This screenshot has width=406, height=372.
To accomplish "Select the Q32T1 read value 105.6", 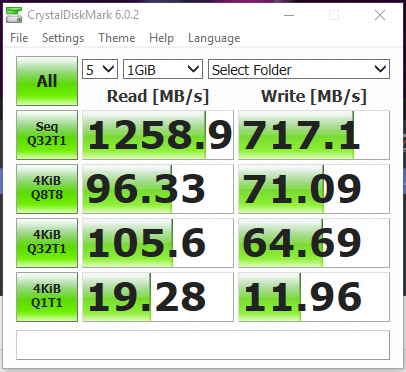I will [158, 243].
